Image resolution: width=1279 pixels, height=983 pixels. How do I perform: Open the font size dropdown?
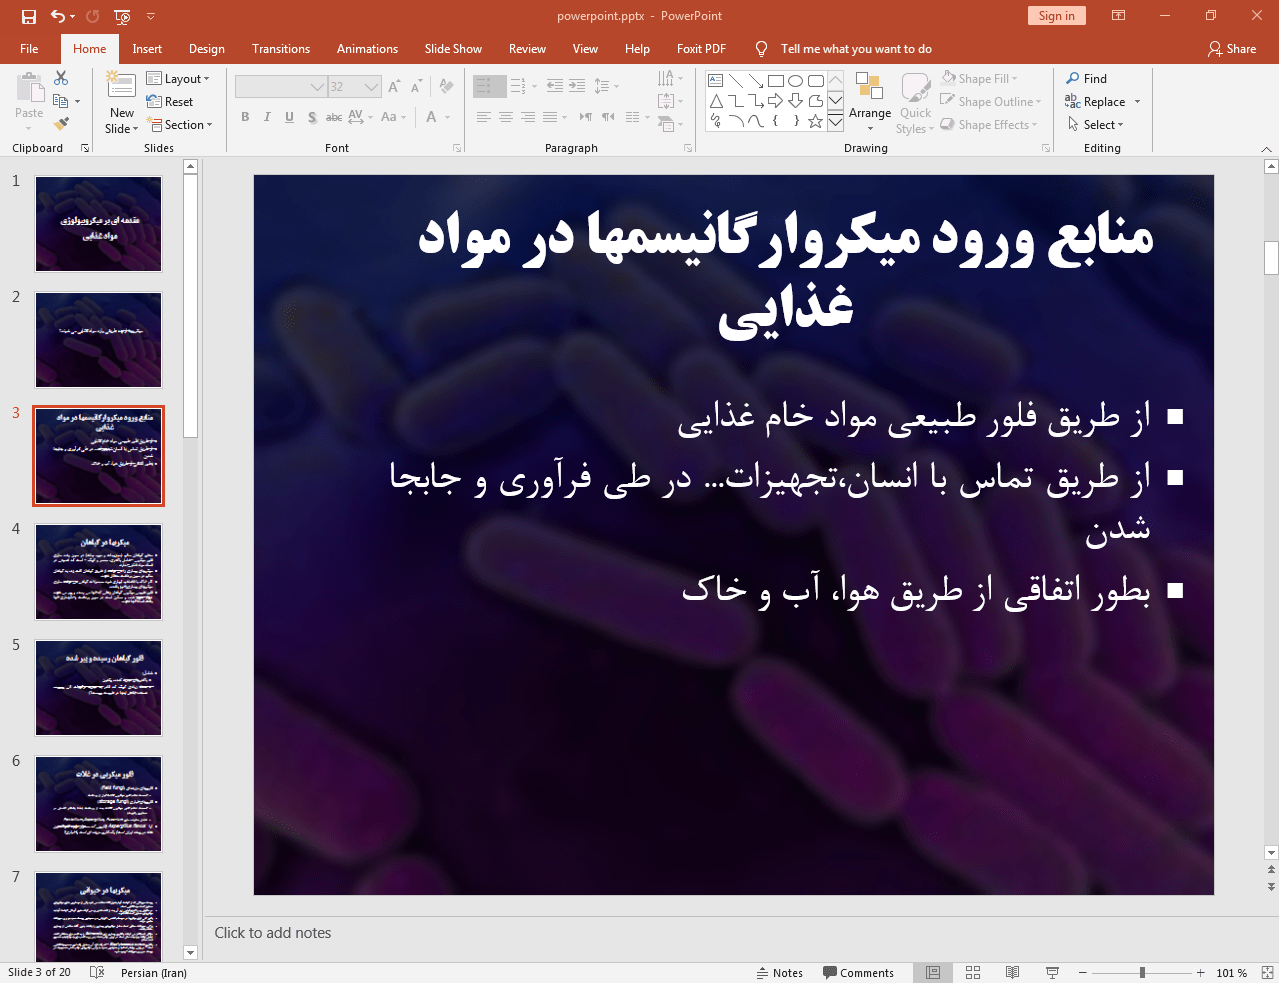pos(371,87)
